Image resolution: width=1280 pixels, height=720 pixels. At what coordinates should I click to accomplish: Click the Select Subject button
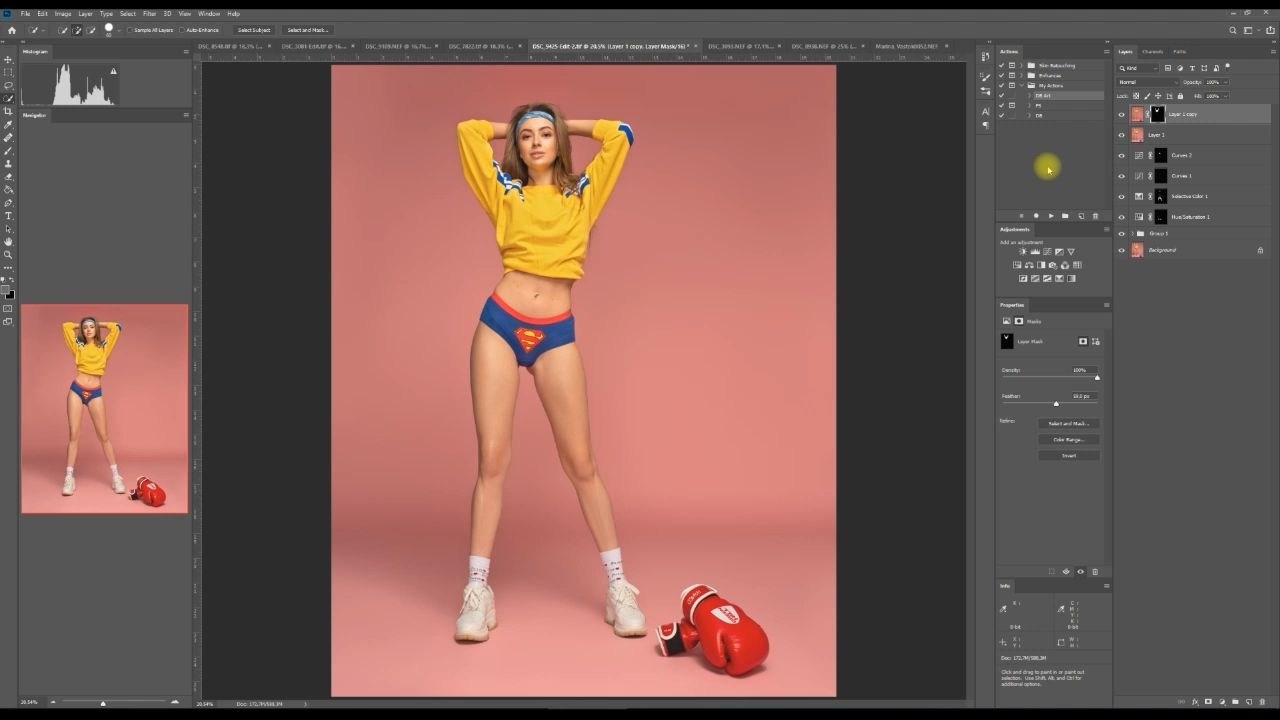click(254, 30)
